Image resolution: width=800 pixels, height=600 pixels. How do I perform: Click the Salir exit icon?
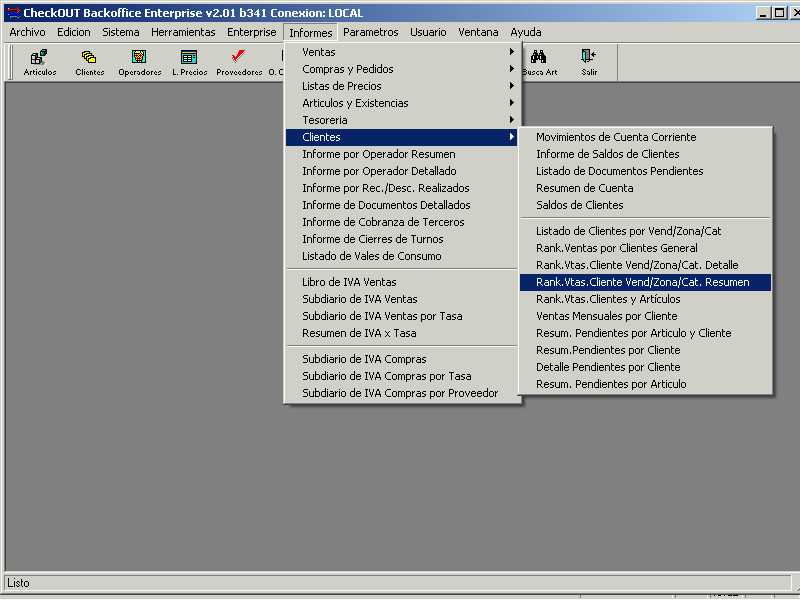pos(589,62)
